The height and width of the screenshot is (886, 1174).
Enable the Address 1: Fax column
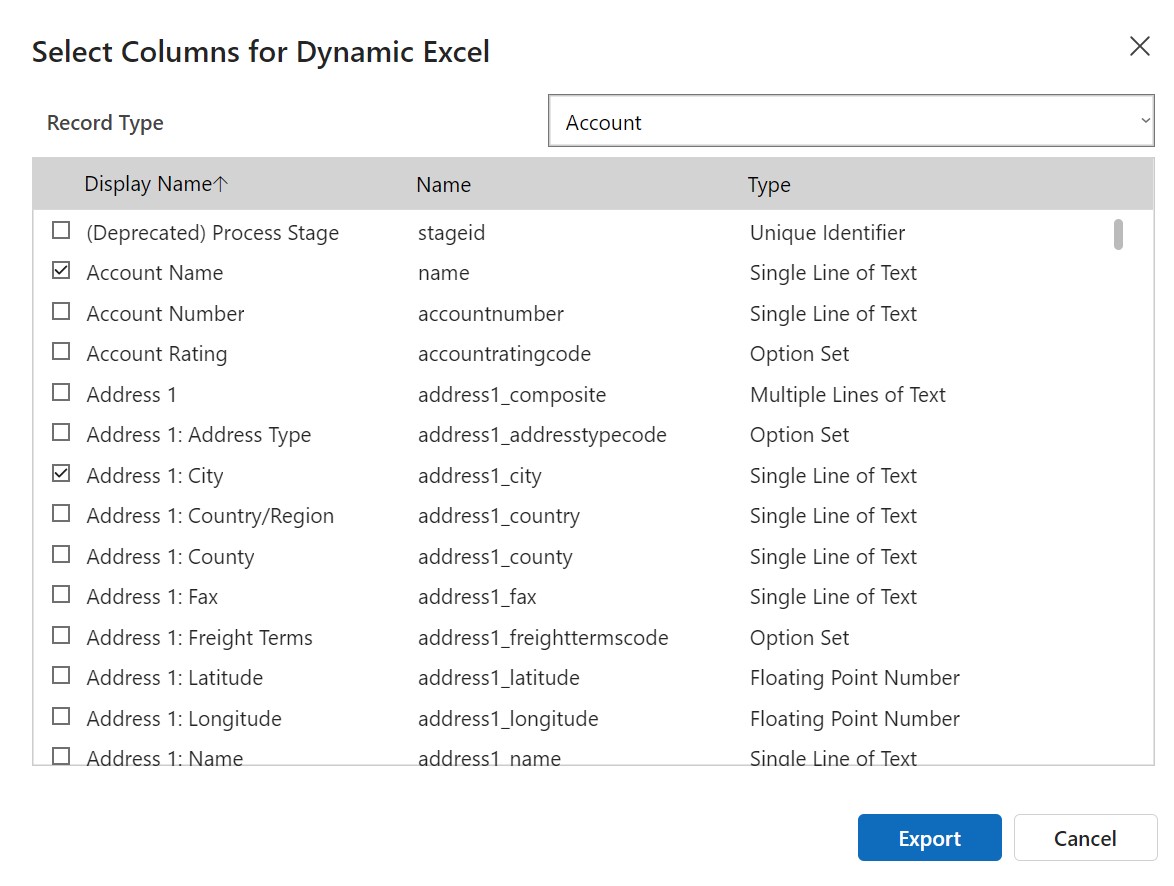coord(60,596)
